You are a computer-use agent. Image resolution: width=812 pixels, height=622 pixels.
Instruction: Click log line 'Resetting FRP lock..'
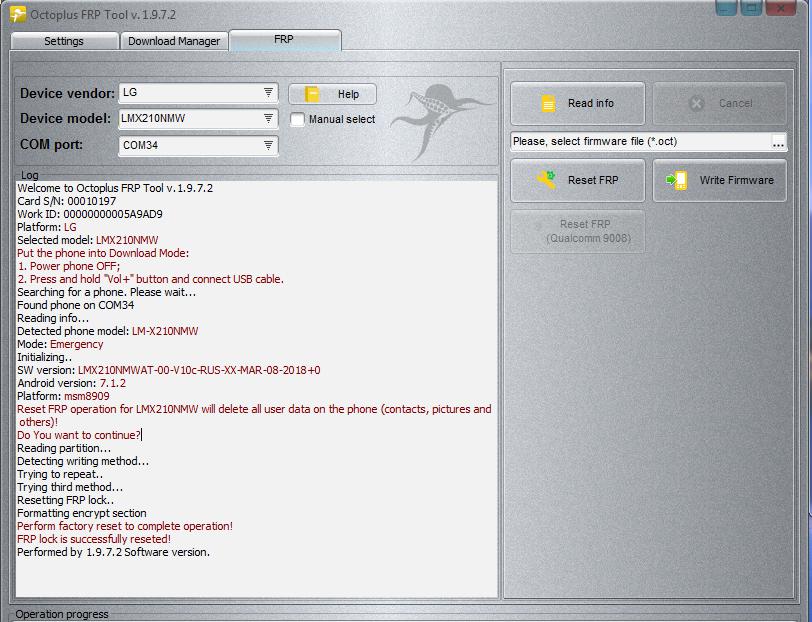click(66, 500)
